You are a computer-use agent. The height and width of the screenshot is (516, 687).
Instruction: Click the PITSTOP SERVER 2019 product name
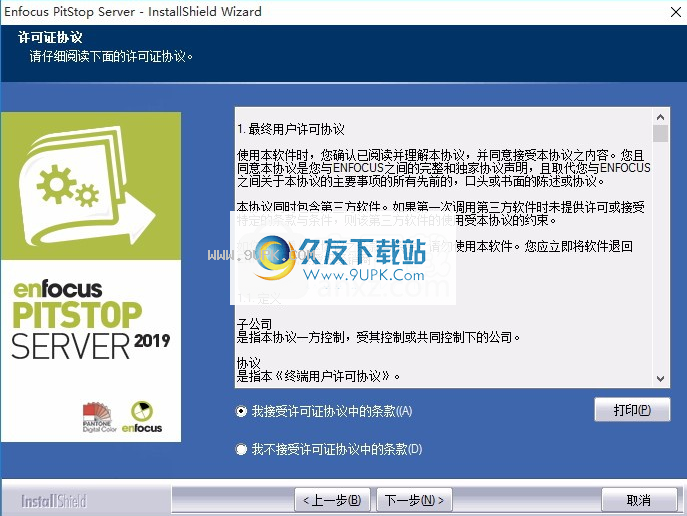pyautogui.click(x=90, y=330)
